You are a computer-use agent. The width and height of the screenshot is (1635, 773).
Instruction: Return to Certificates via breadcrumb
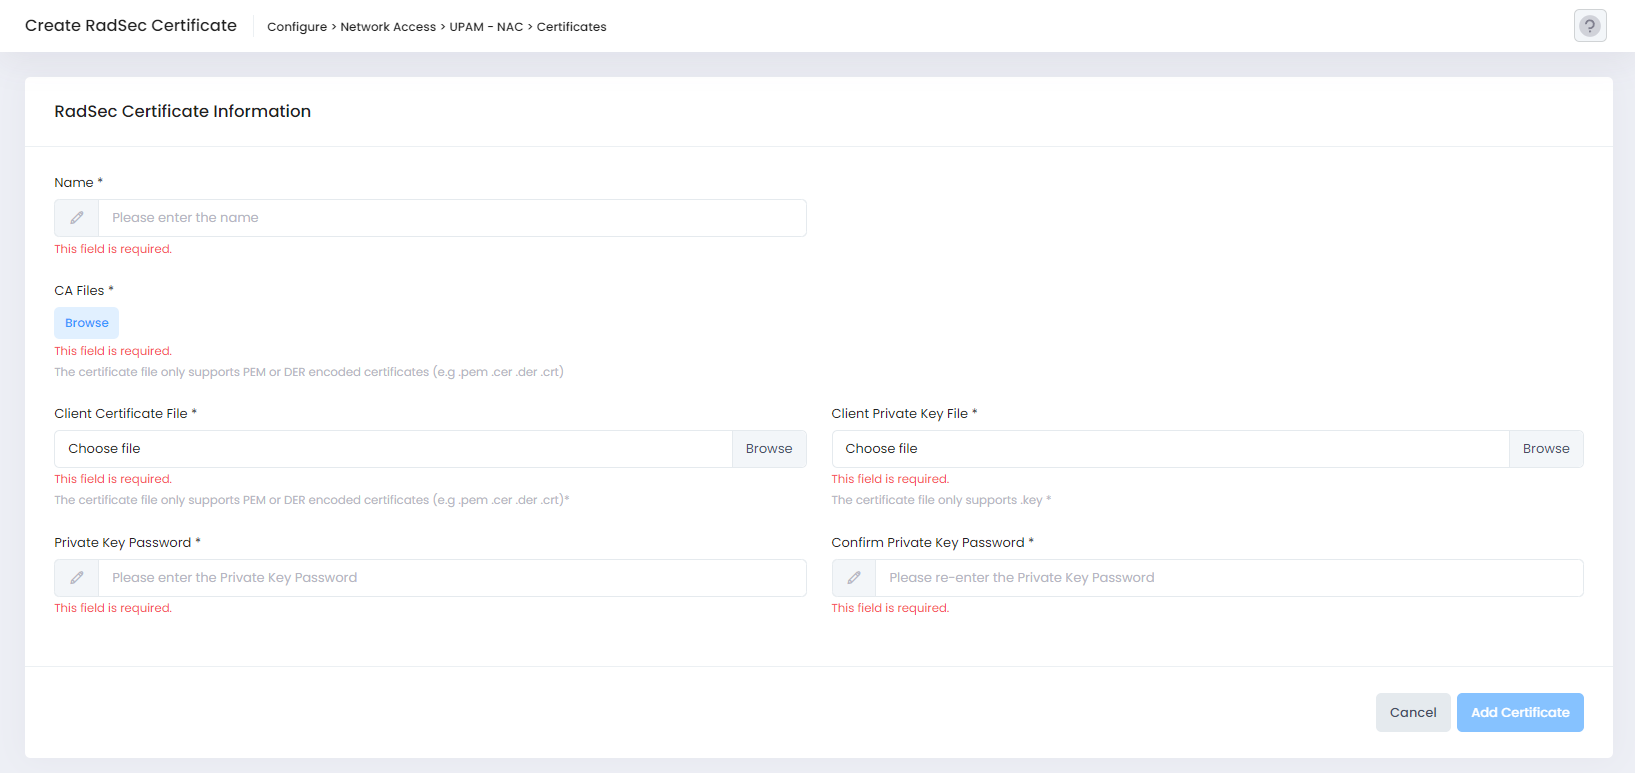pyautogui.click(x=571, y=27)
